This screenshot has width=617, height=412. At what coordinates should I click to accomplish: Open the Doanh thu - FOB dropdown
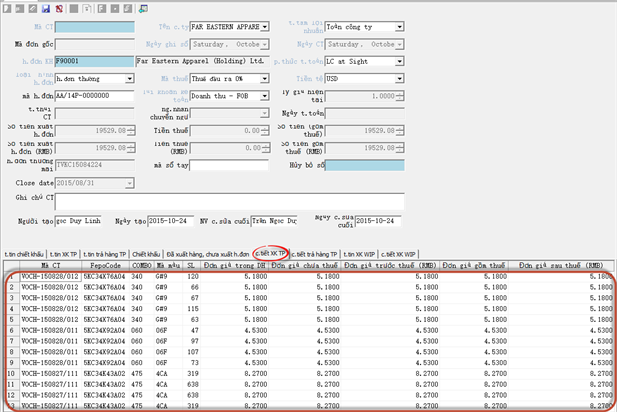[265, 95]
